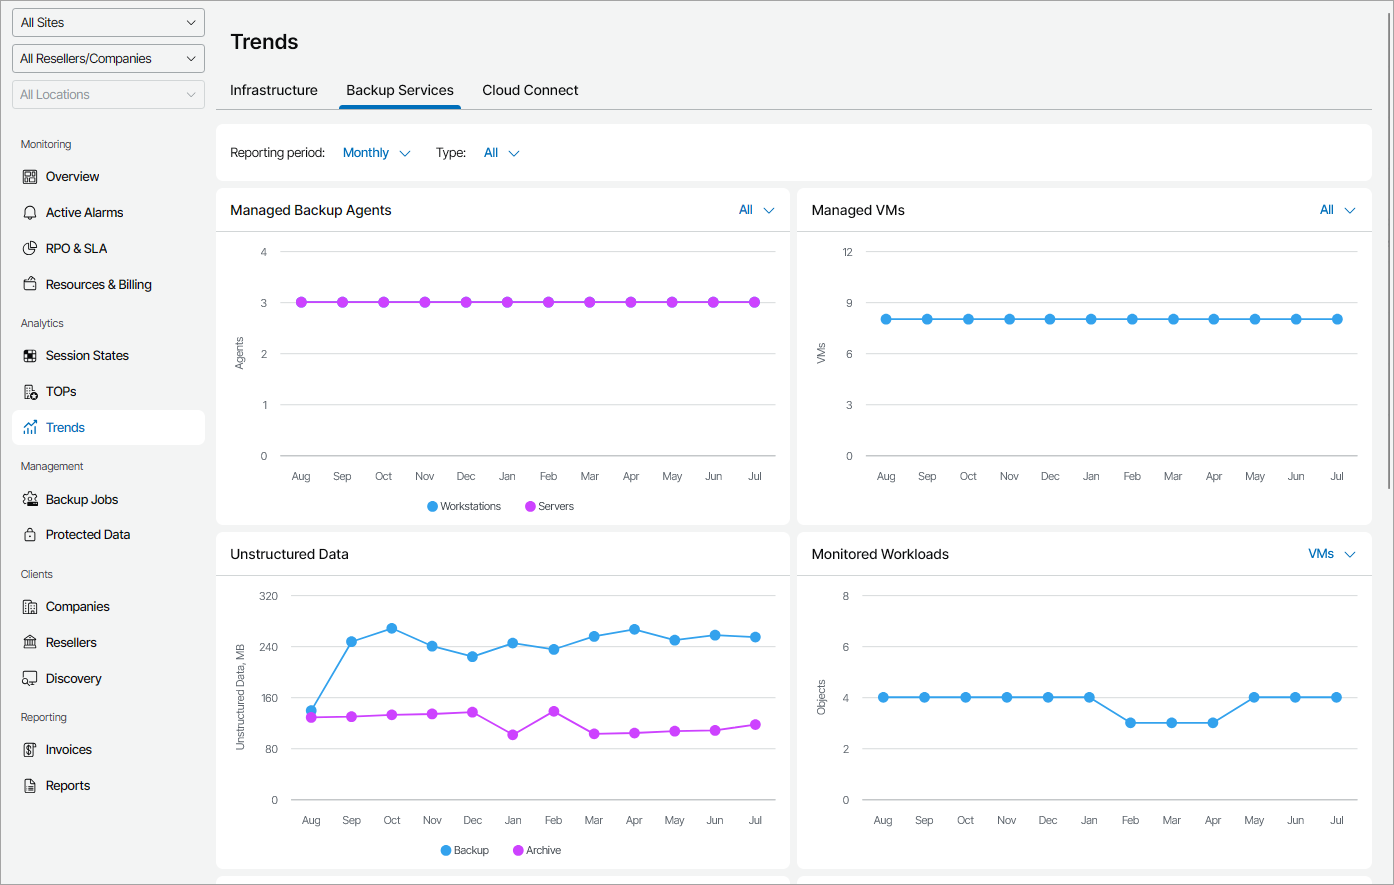Viewport: 1394px width, 885px height.
Task: Click the Active Alarms bell icon
Action: [30, 213]
